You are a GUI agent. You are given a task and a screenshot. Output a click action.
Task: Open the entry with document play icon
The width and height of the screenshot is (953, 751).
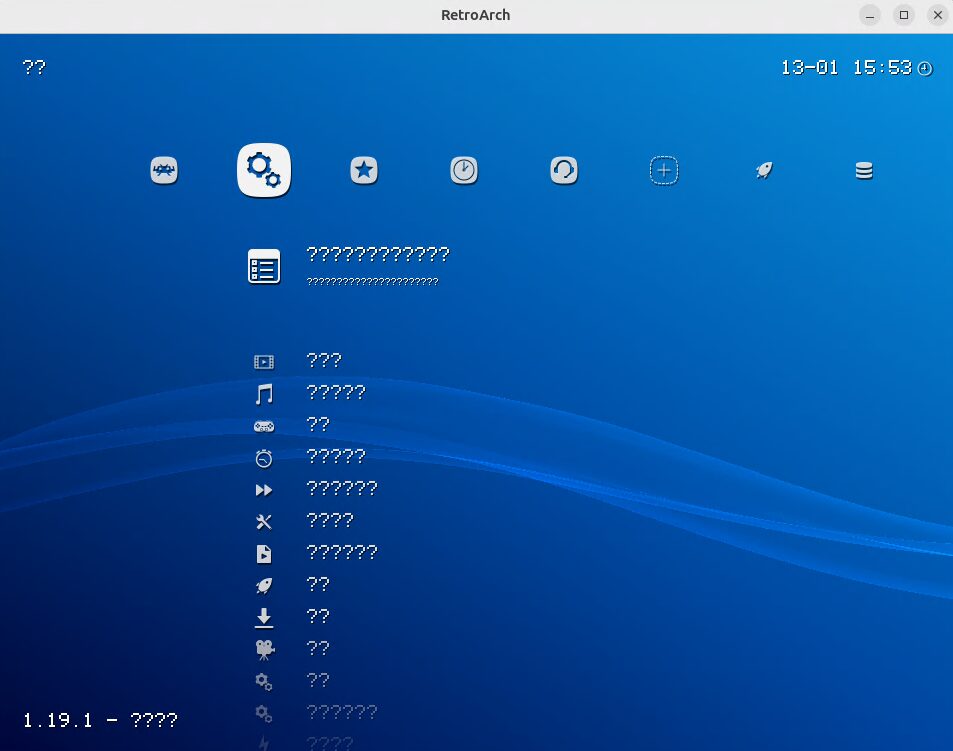coord(264,554)
